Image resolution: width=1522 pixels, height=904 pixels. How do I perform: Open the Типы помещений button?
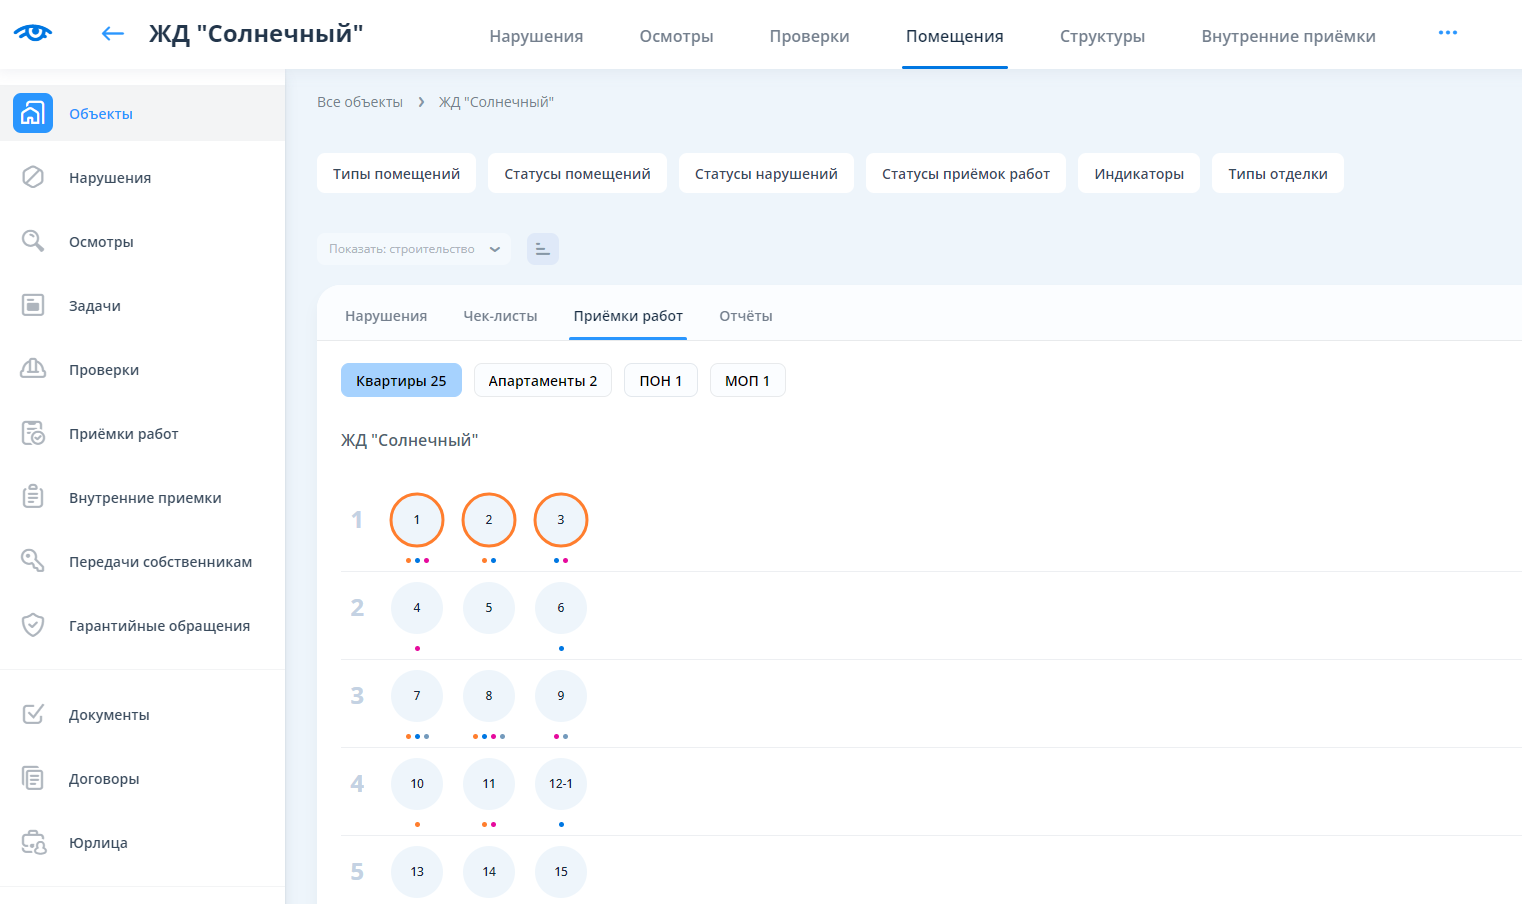click(x=396, y=173)
